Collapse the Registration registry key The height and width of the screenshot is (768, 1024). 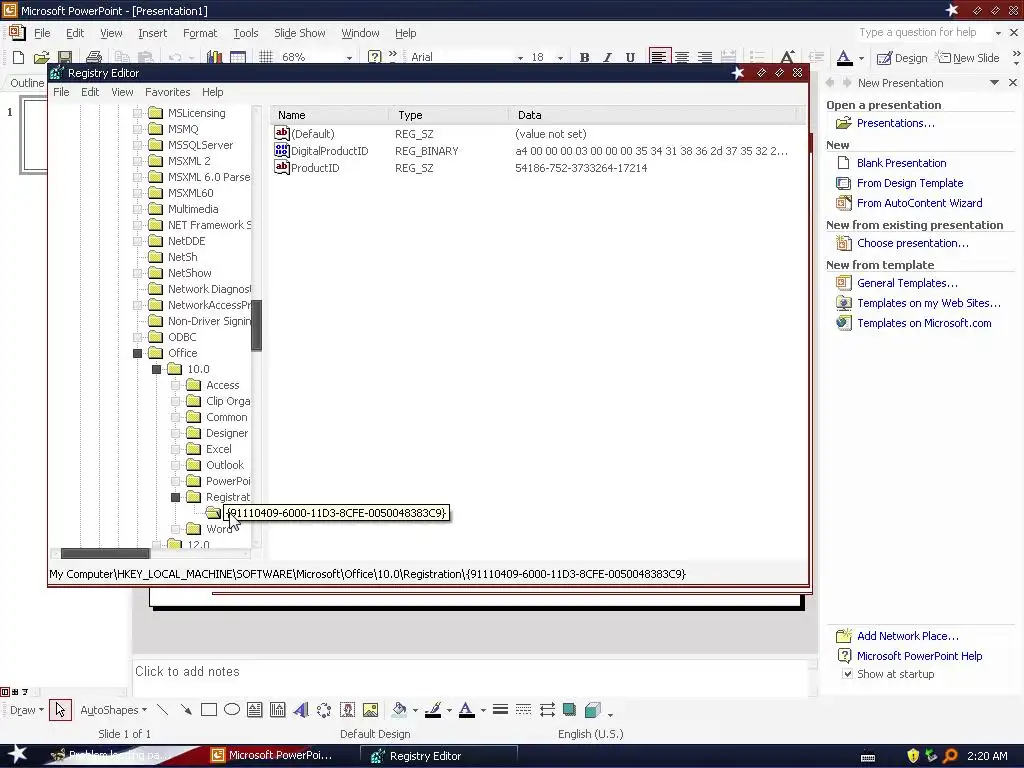176,497
